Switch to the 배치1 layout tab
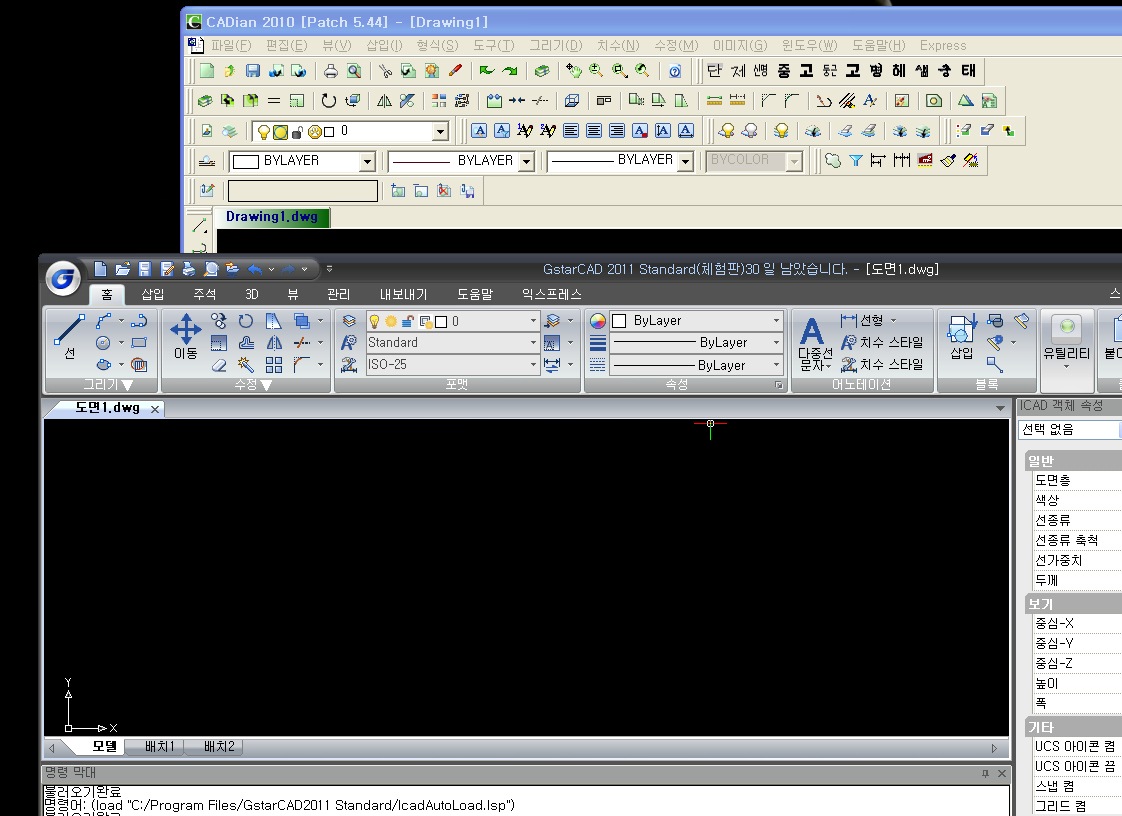This screenshot has height=816, width=1122. click(x=159, y=747)
